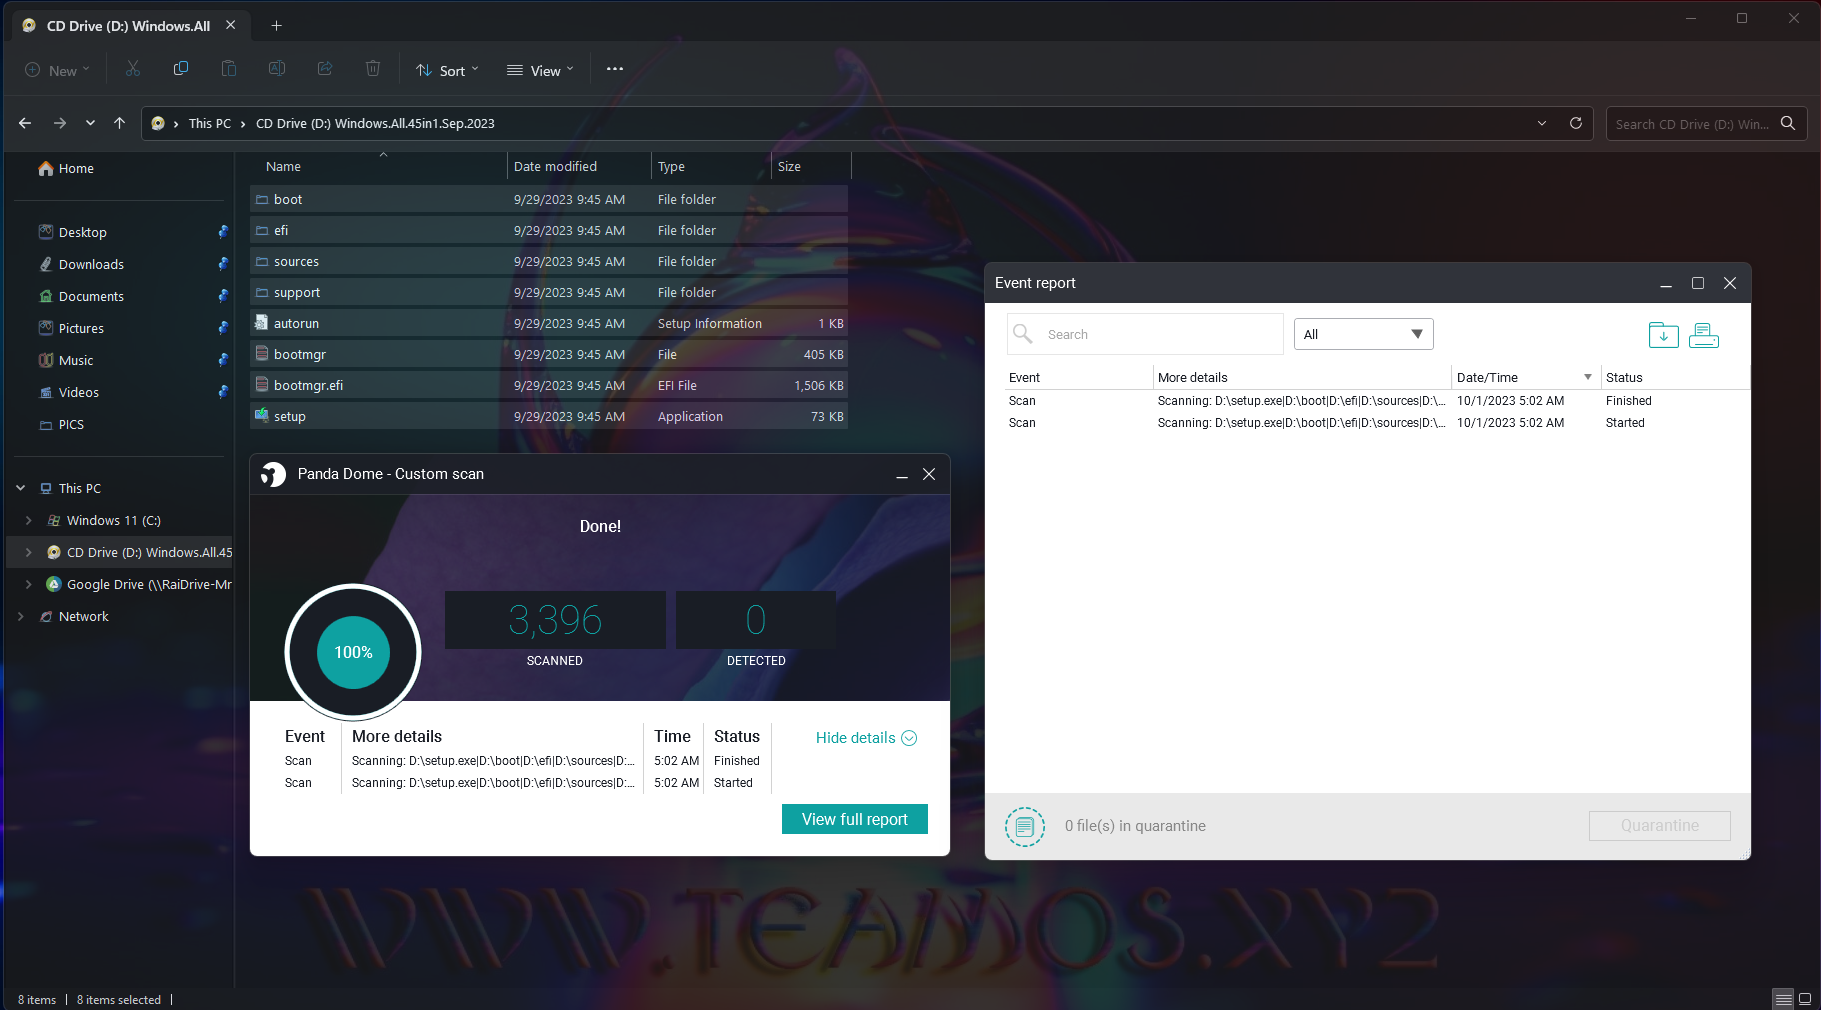Close the CD Drive Explorer tab
This screenshot has width=1821, height=1010.
[231, 25]
